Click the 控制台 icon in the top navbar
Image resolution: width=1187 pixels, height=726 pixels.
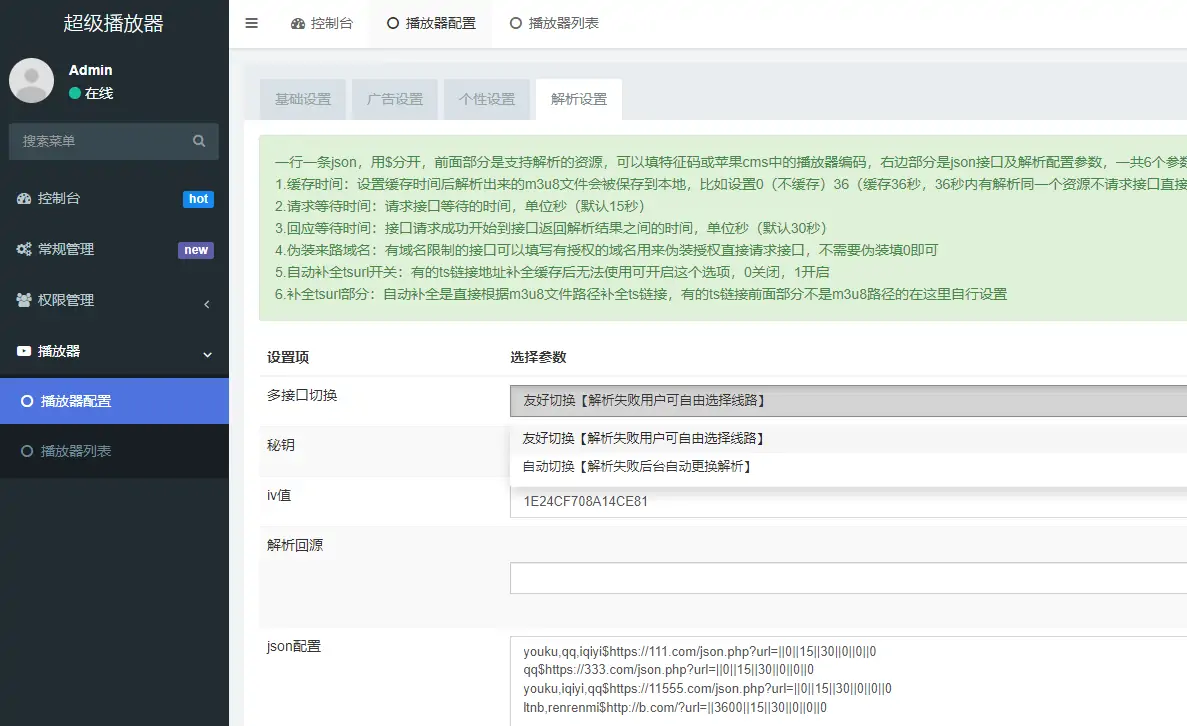(295, 23)
